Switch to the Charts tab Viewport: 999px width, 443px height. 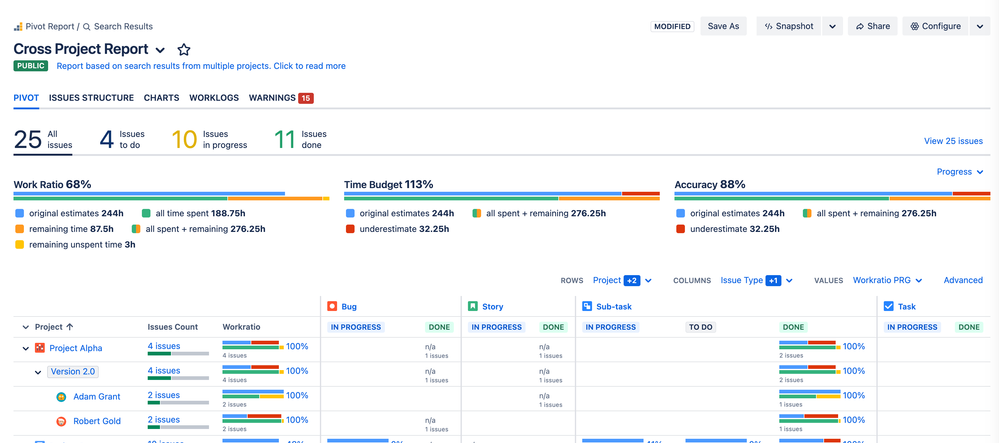point(161,98)
